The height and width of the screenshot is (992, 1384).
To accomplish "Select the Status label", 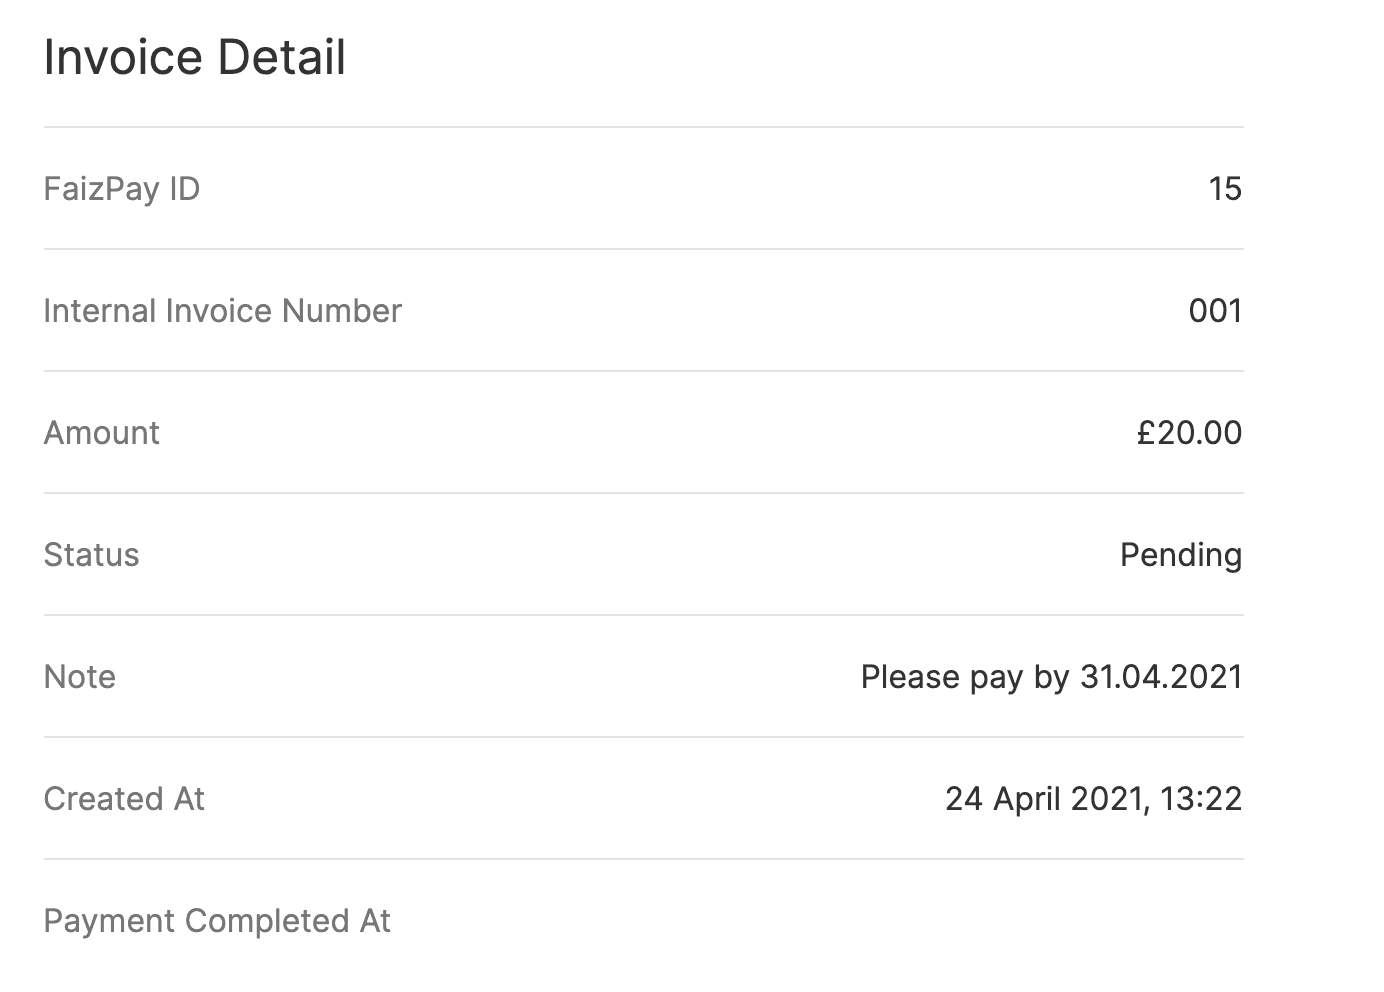I will (x=92, y=555).
